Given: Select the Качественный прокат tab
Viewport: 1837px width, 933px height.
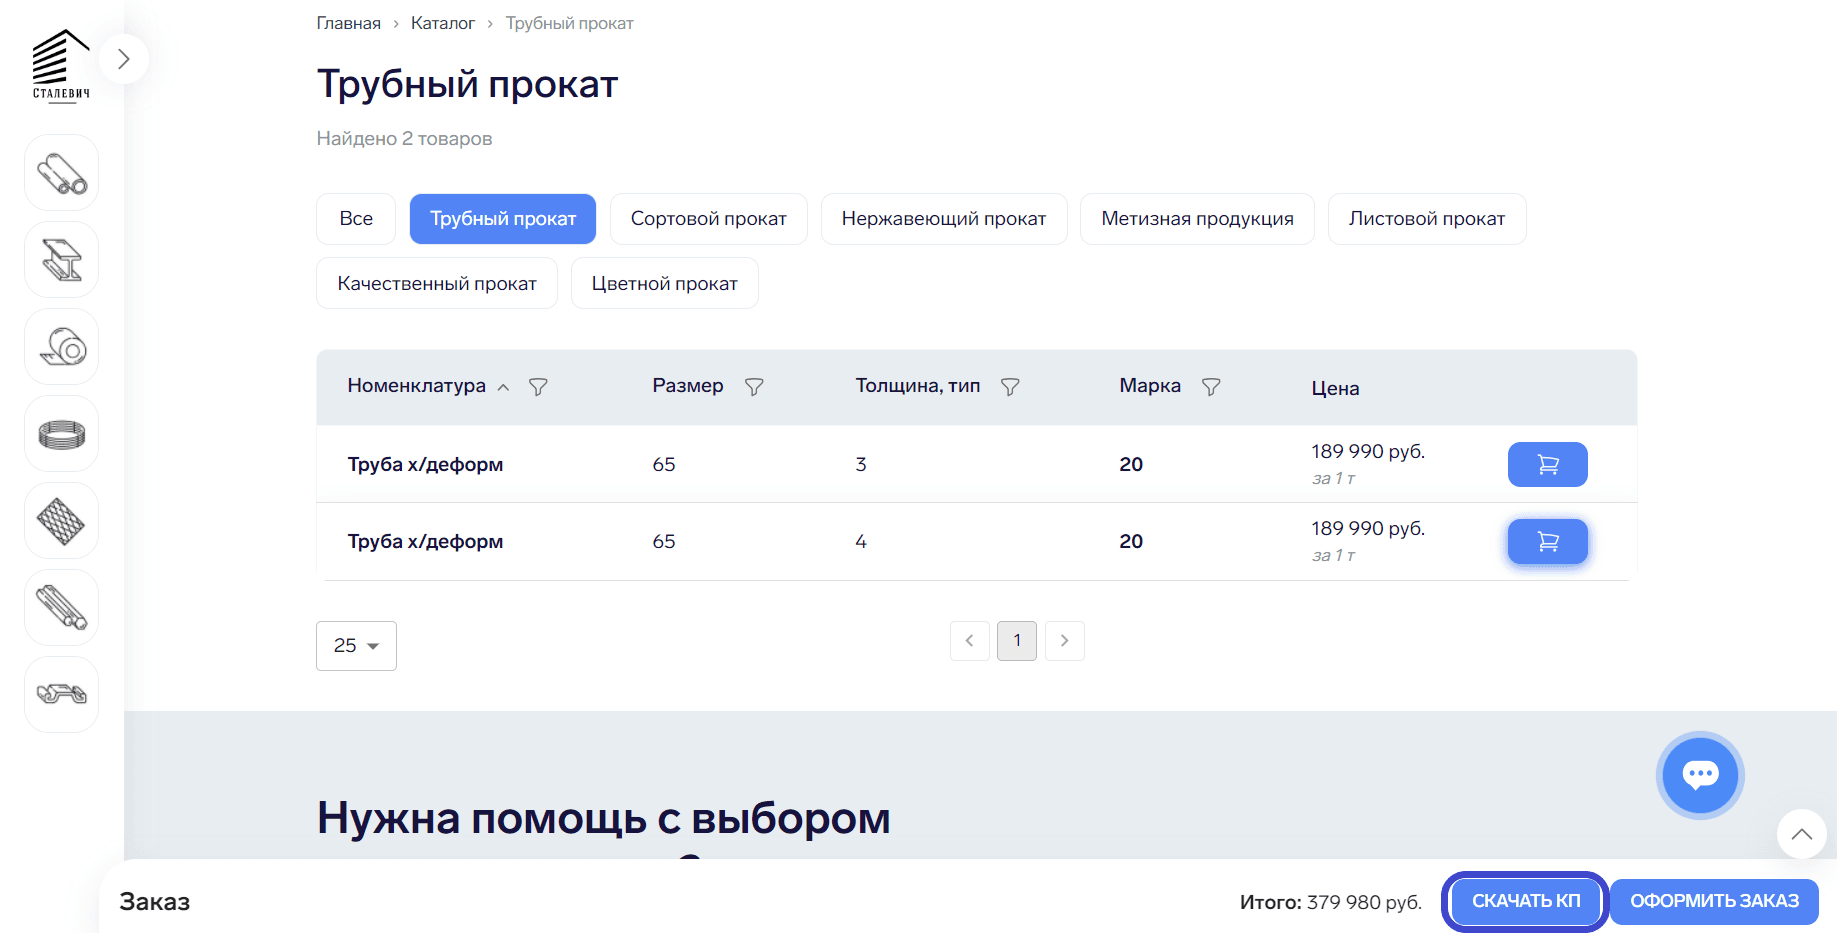Looking at the screenshot, I should tap(437, 284).
